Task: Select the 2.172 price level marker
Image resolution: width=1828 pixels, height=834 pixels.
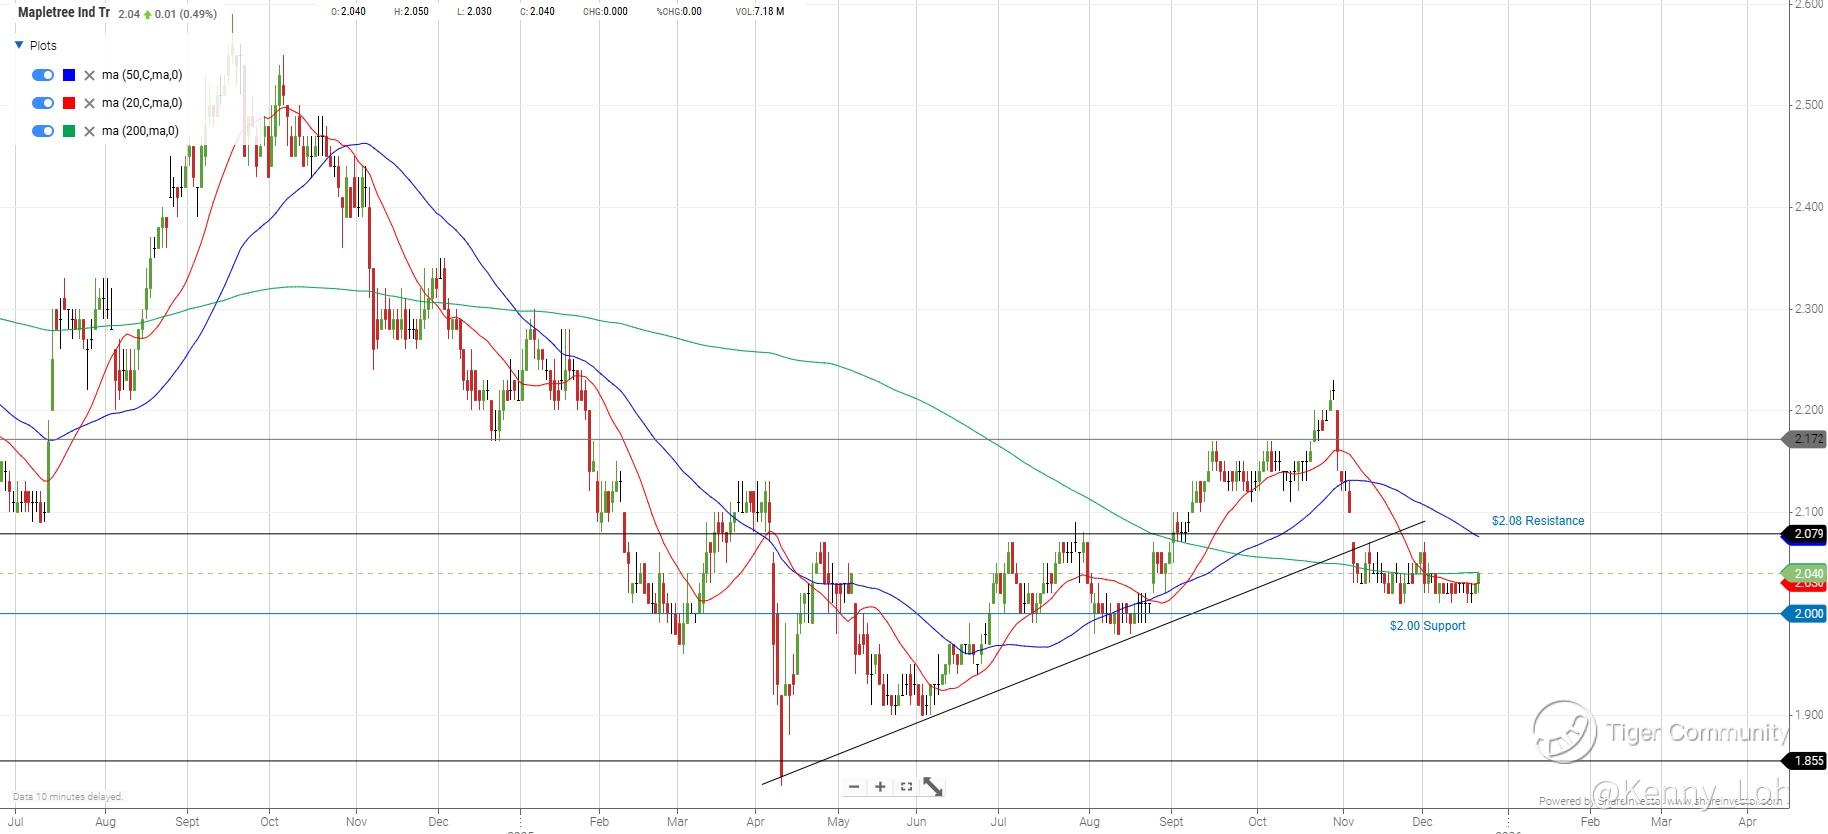Action: 1806,439
